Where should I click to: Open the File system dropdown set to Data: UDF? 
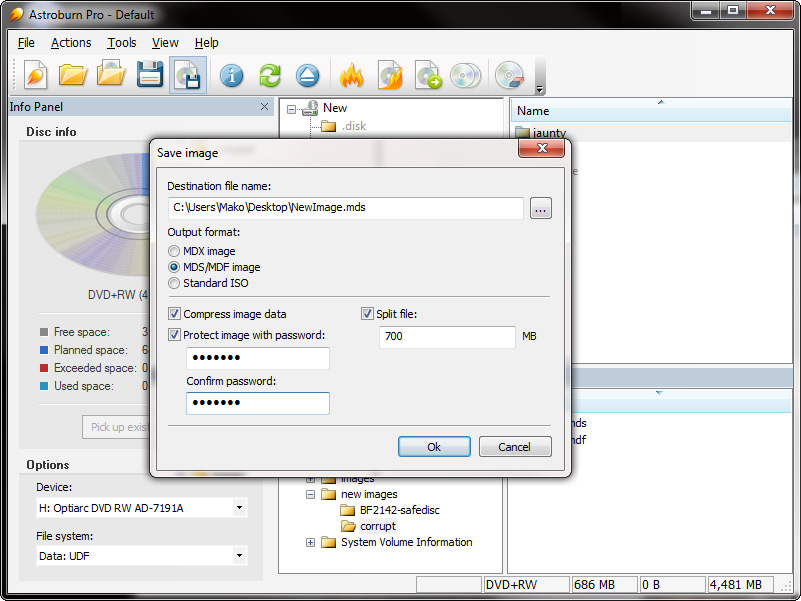point(239,556)
